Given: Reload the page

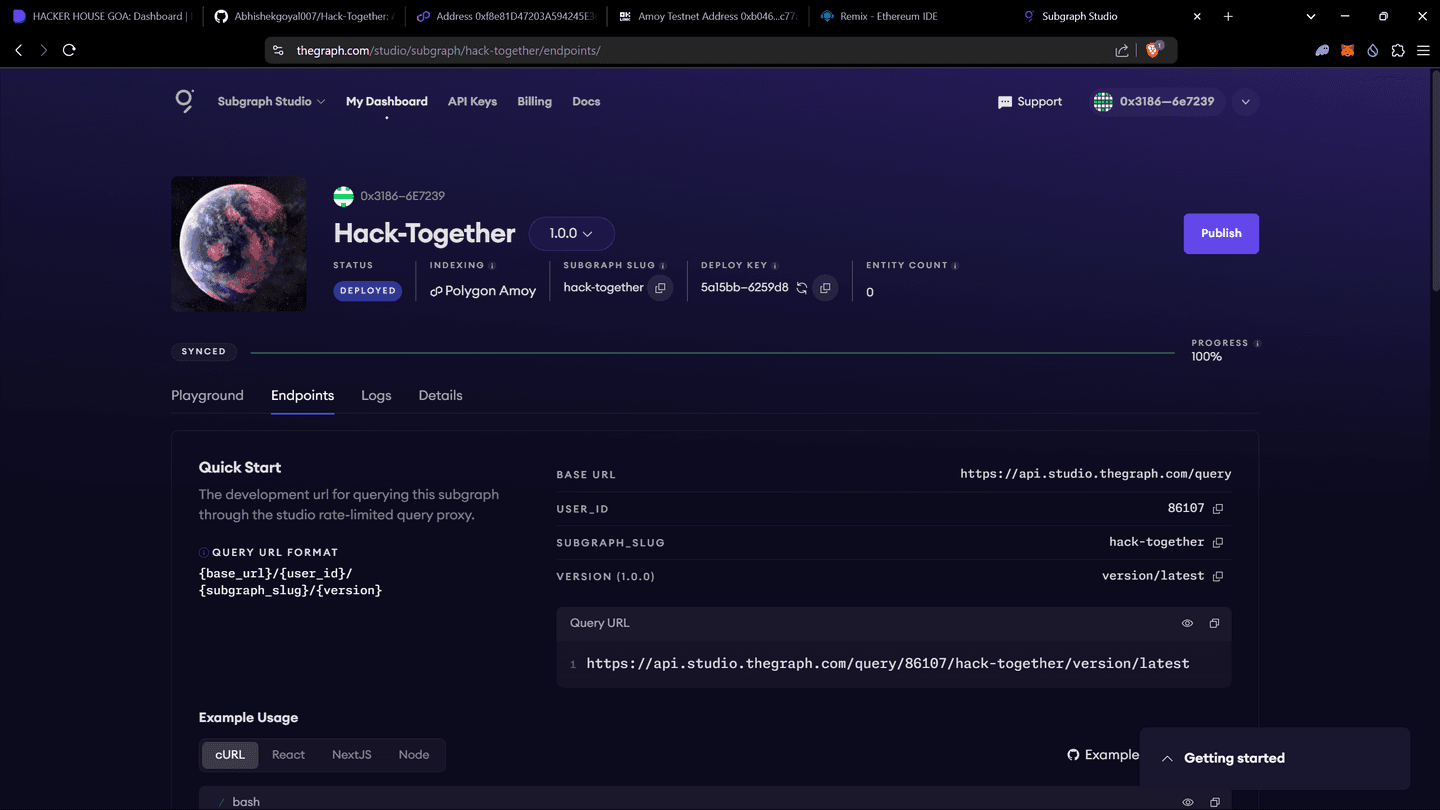Looking at the screenshot, I should pyautogui.click(x=69, y=50).
